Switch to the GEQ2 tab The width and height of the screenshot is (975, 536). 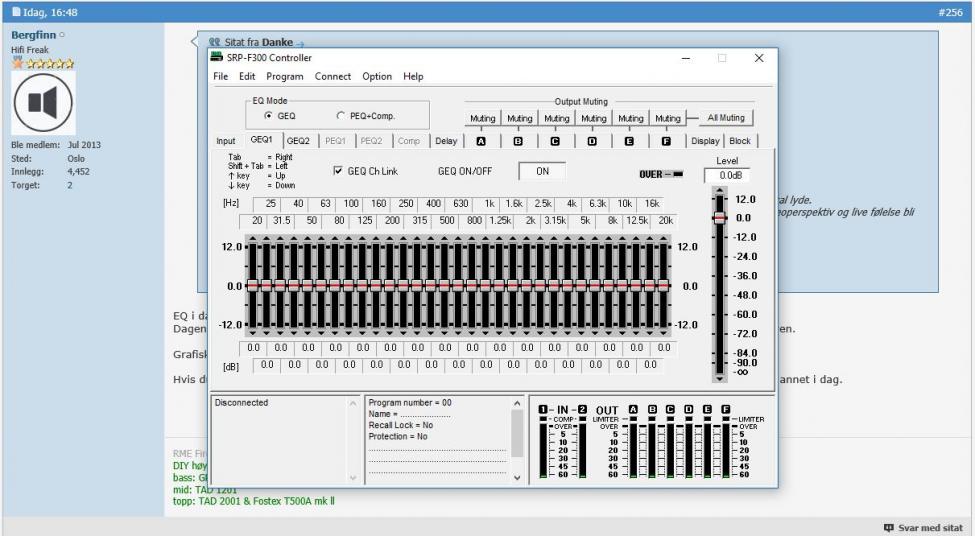pos(298,141)
